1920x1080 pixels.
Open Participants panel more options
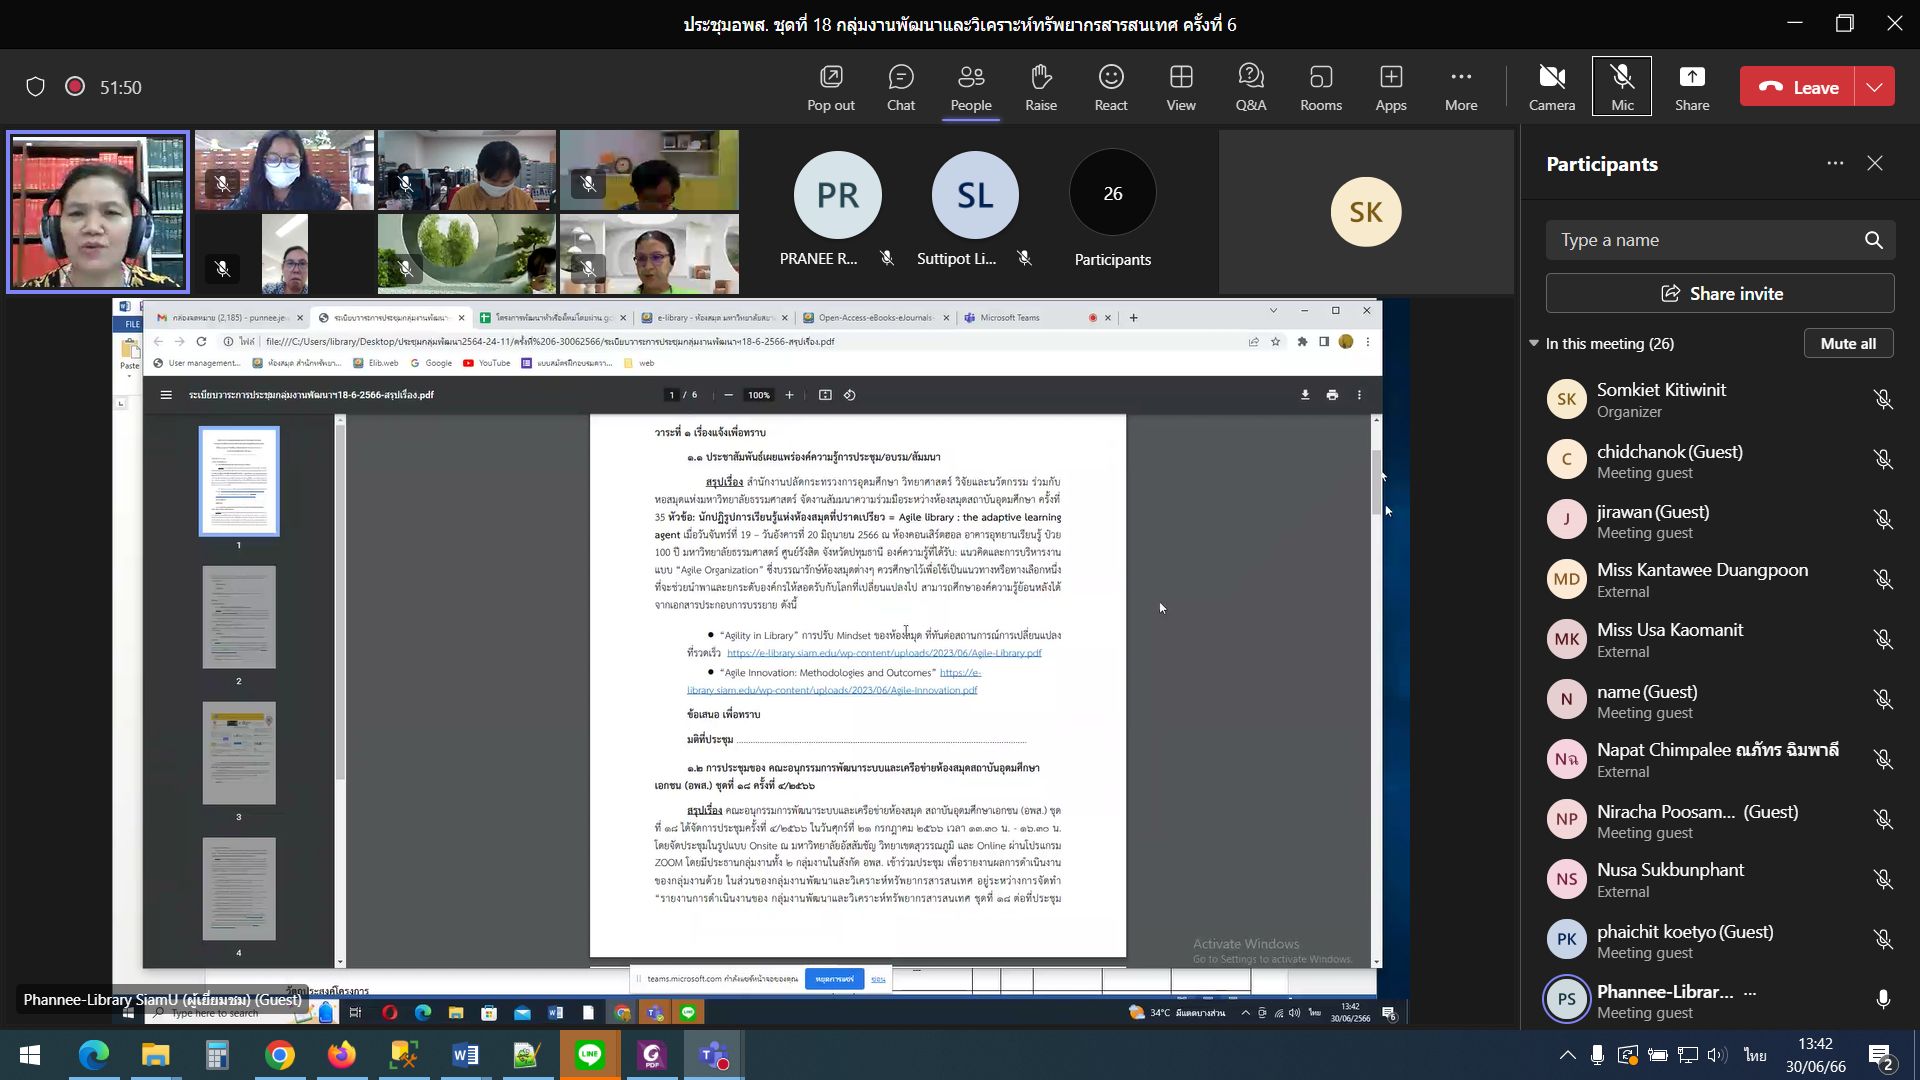[x=1834, y=164]
